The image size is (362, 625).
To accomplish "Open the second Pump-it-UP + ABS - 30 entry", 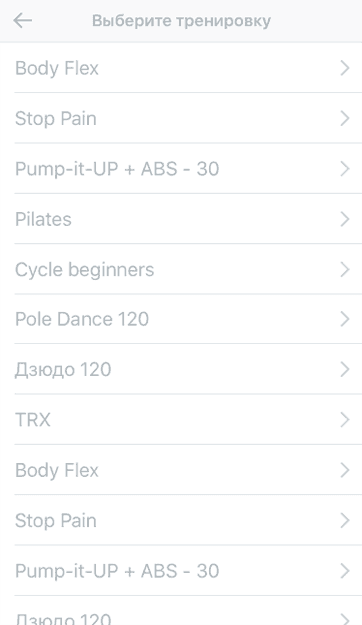I will (181, 571).
